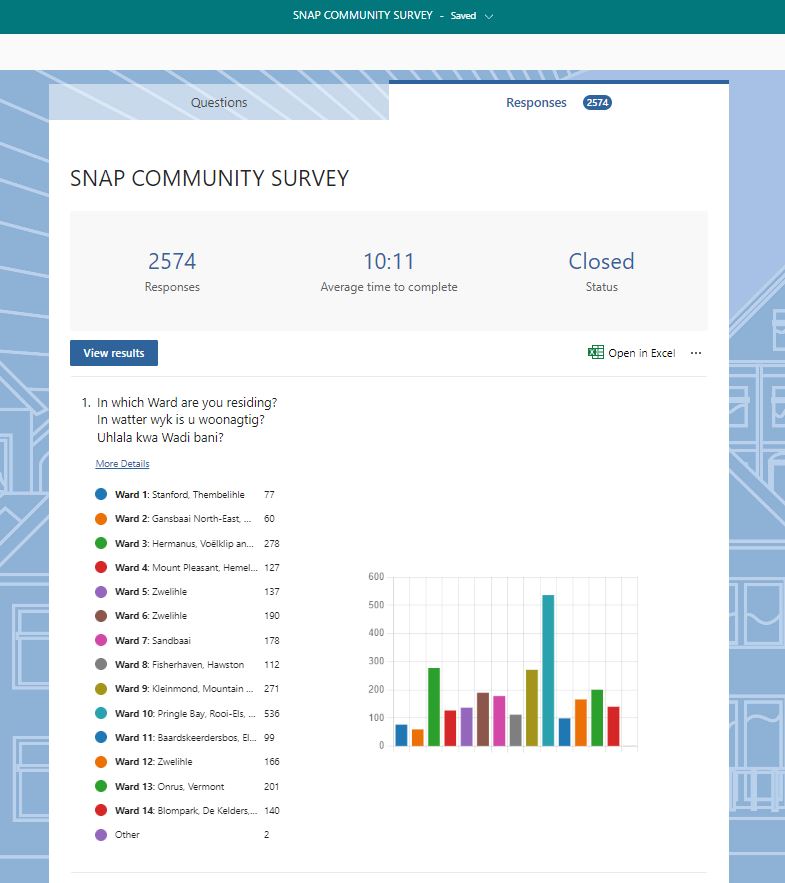This screenshot has height=883, width=785.
Task: Click the Open in Excel text link
Action: (641, 353)
